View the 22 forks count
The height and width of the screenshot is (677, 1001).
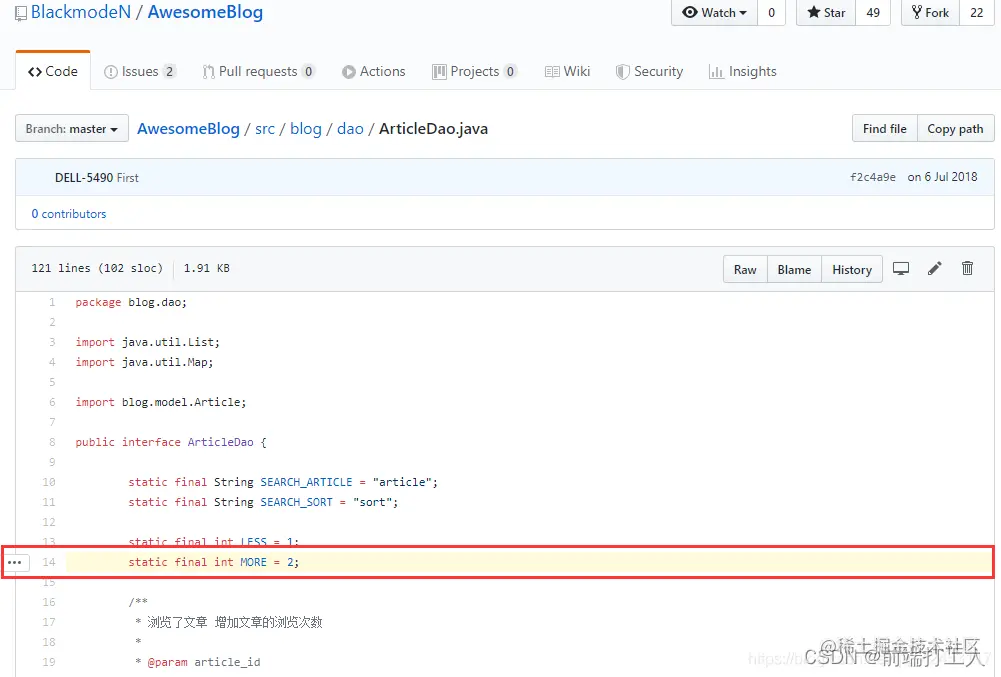point(977,13)
